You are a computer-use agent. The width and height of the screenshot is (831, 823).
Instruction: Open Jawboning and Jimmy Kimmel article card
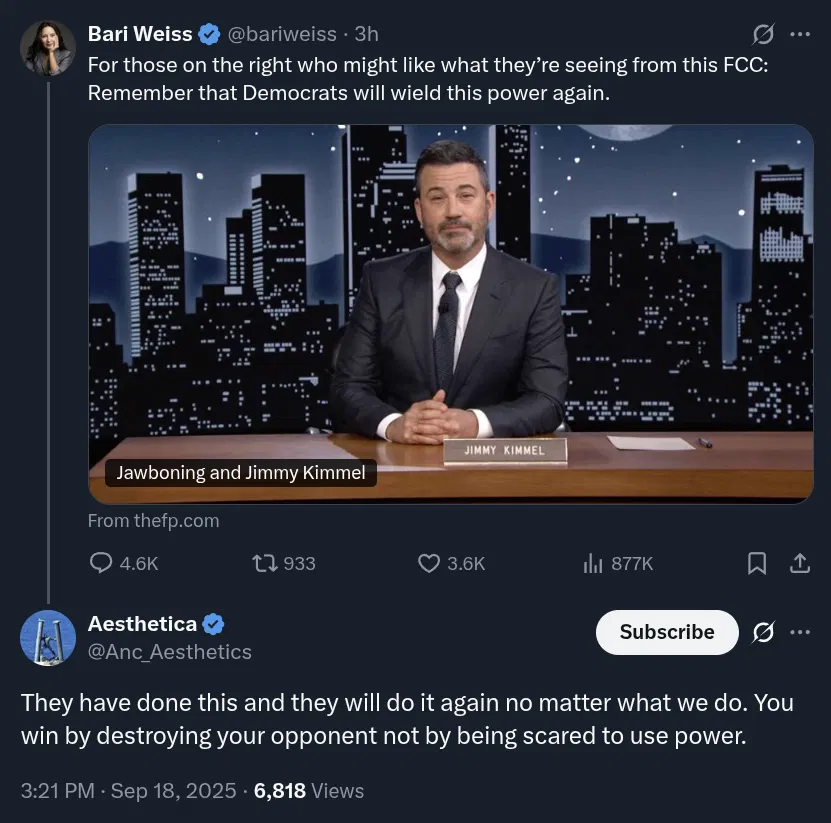click(450, 314)
